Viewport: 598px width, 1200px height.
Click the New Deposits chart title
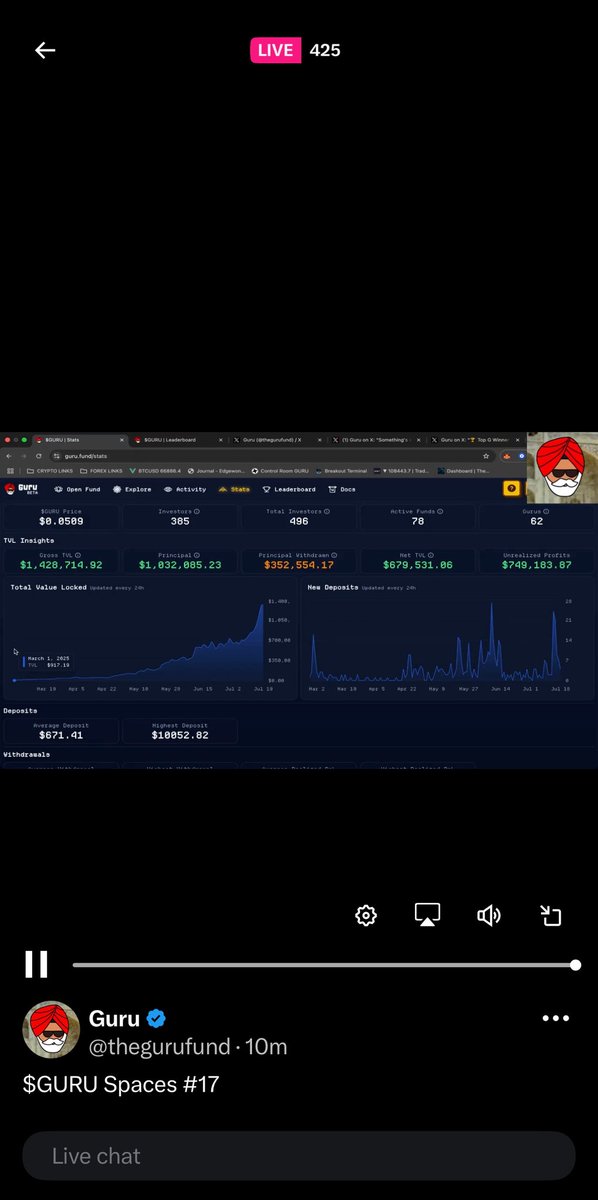[333, 587]
